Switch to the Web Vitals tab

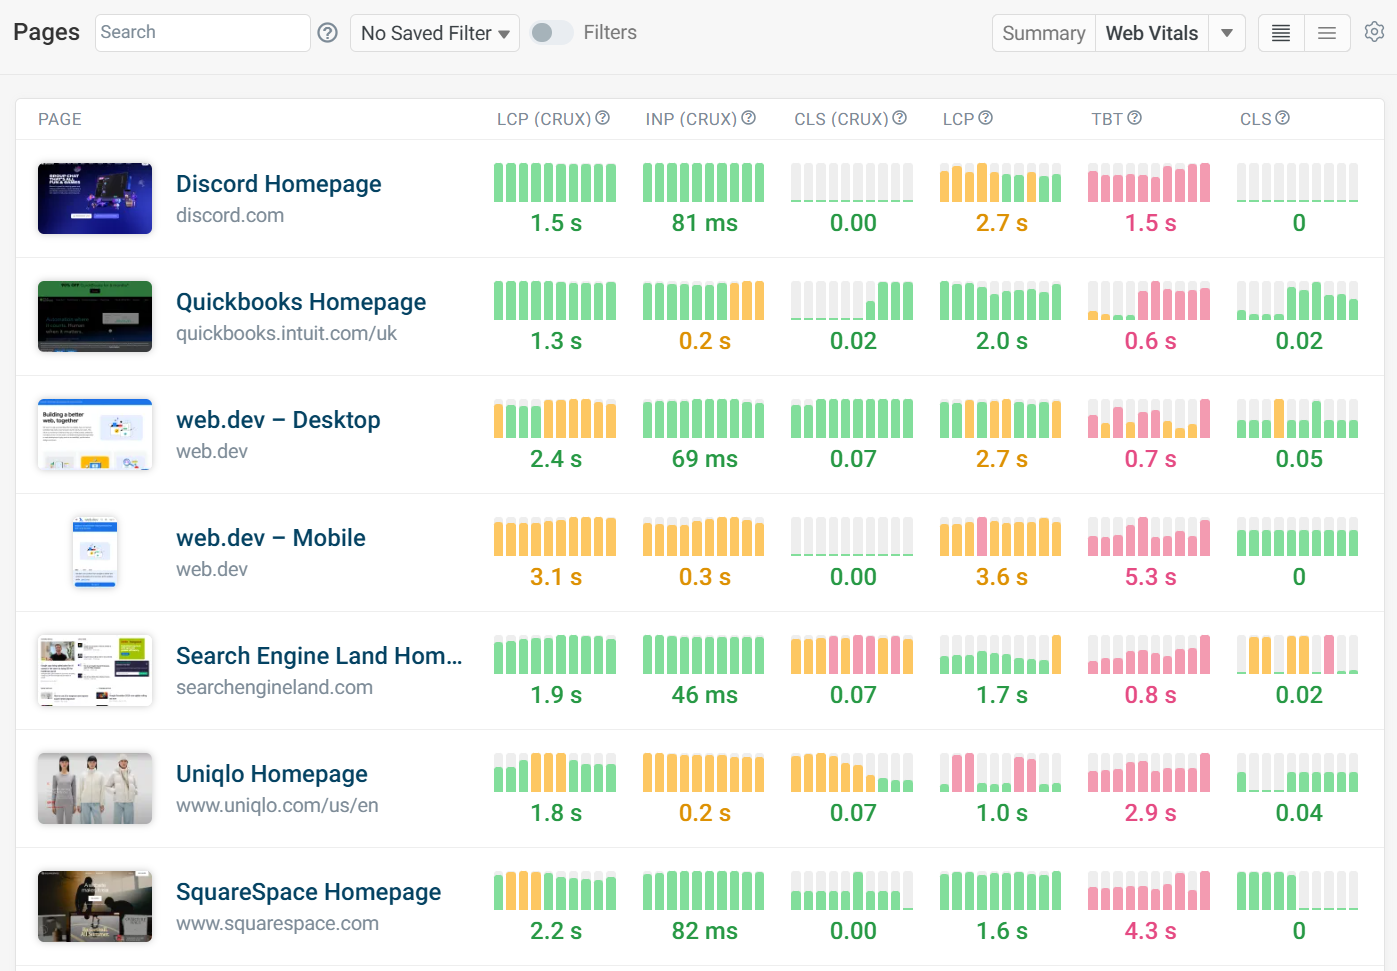click(1151, 32)
